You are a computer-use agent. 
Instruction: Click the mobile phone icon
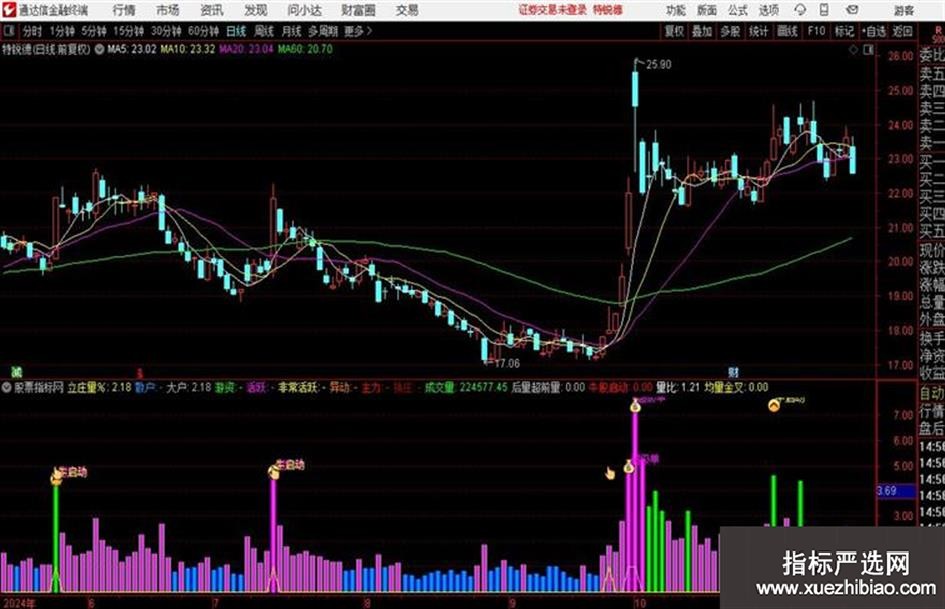pyautogui.click(x=824, y=10)
